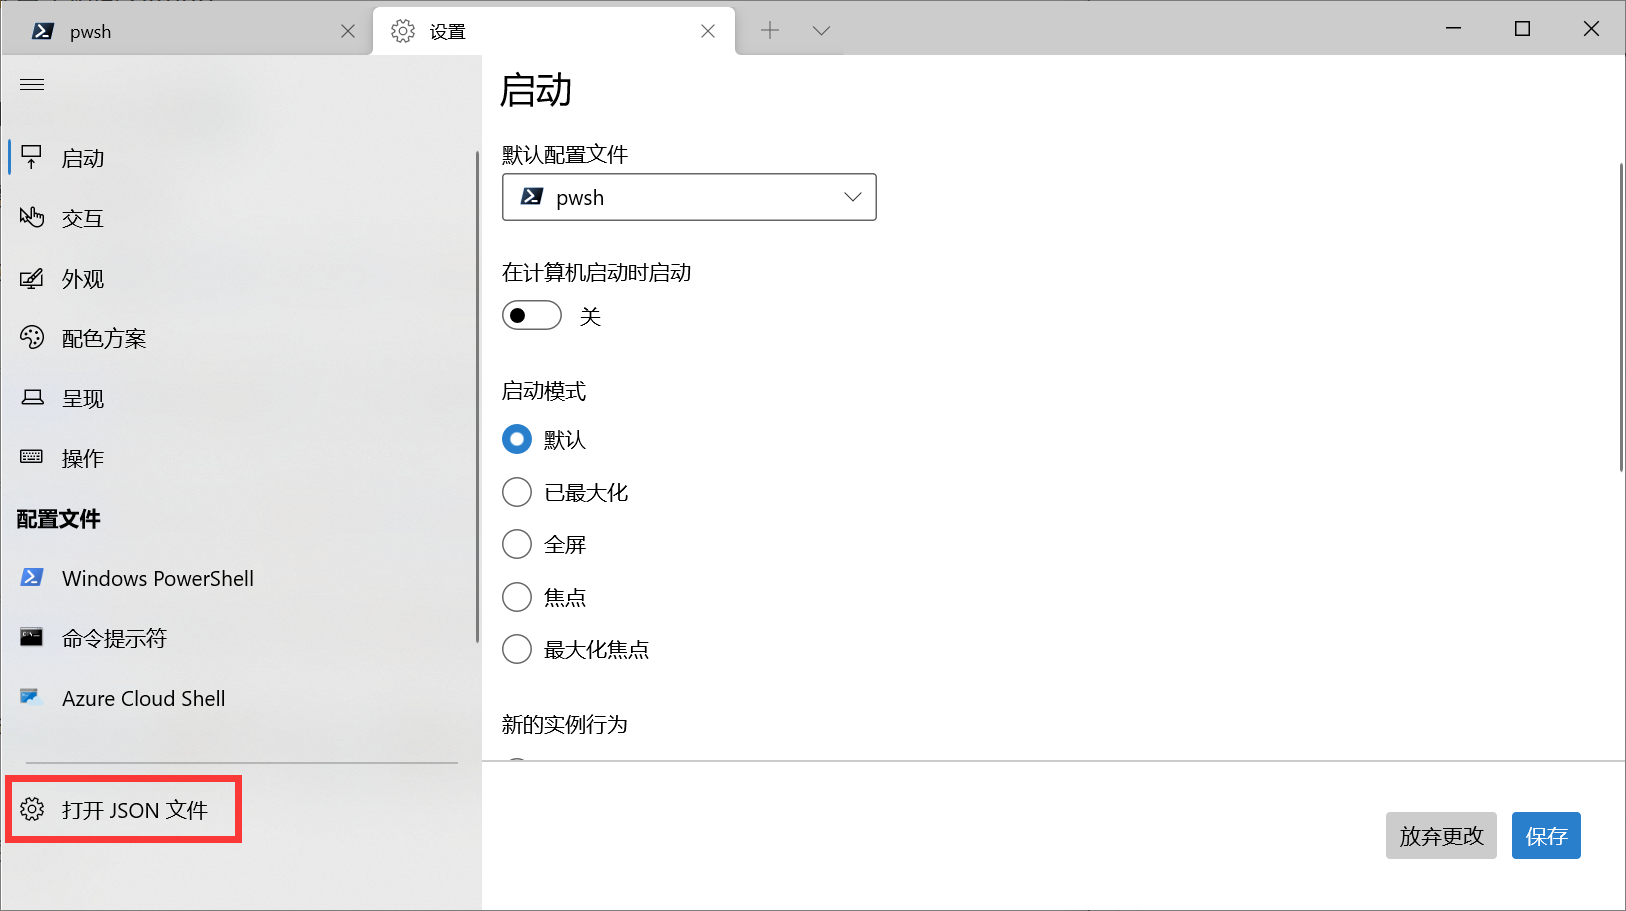Screen dimensions: 1626x911
Task: Open the 外观 settings page
Action: (x=240, y=278)
